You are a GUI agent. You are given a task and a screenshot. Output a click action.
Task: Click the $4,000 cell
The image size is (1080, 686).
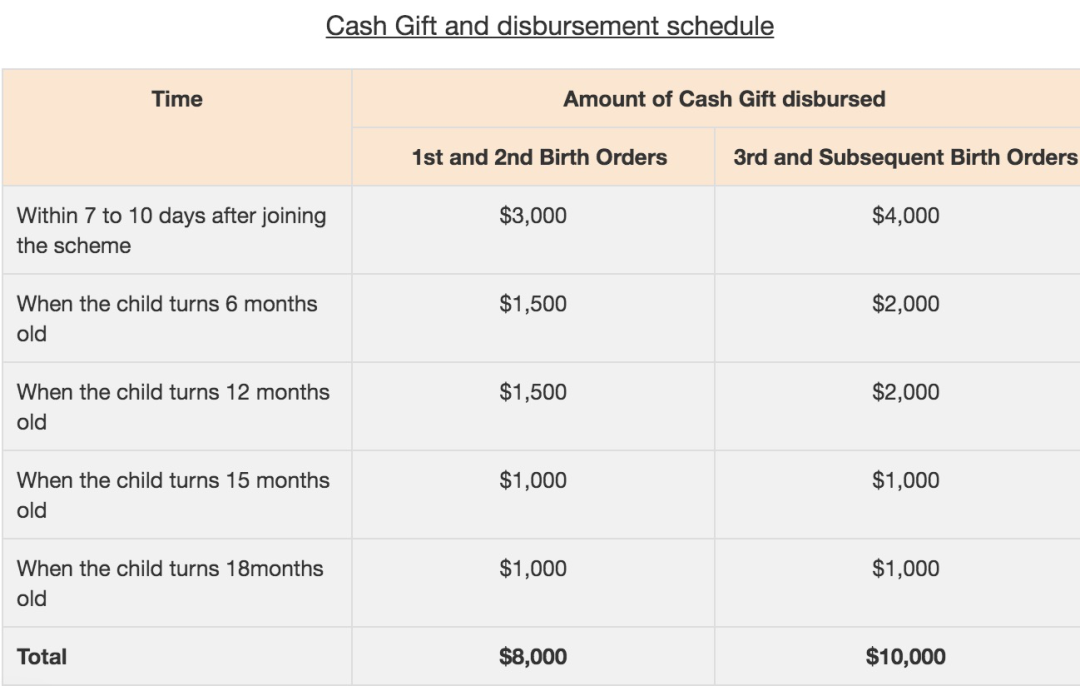(905, 216)
